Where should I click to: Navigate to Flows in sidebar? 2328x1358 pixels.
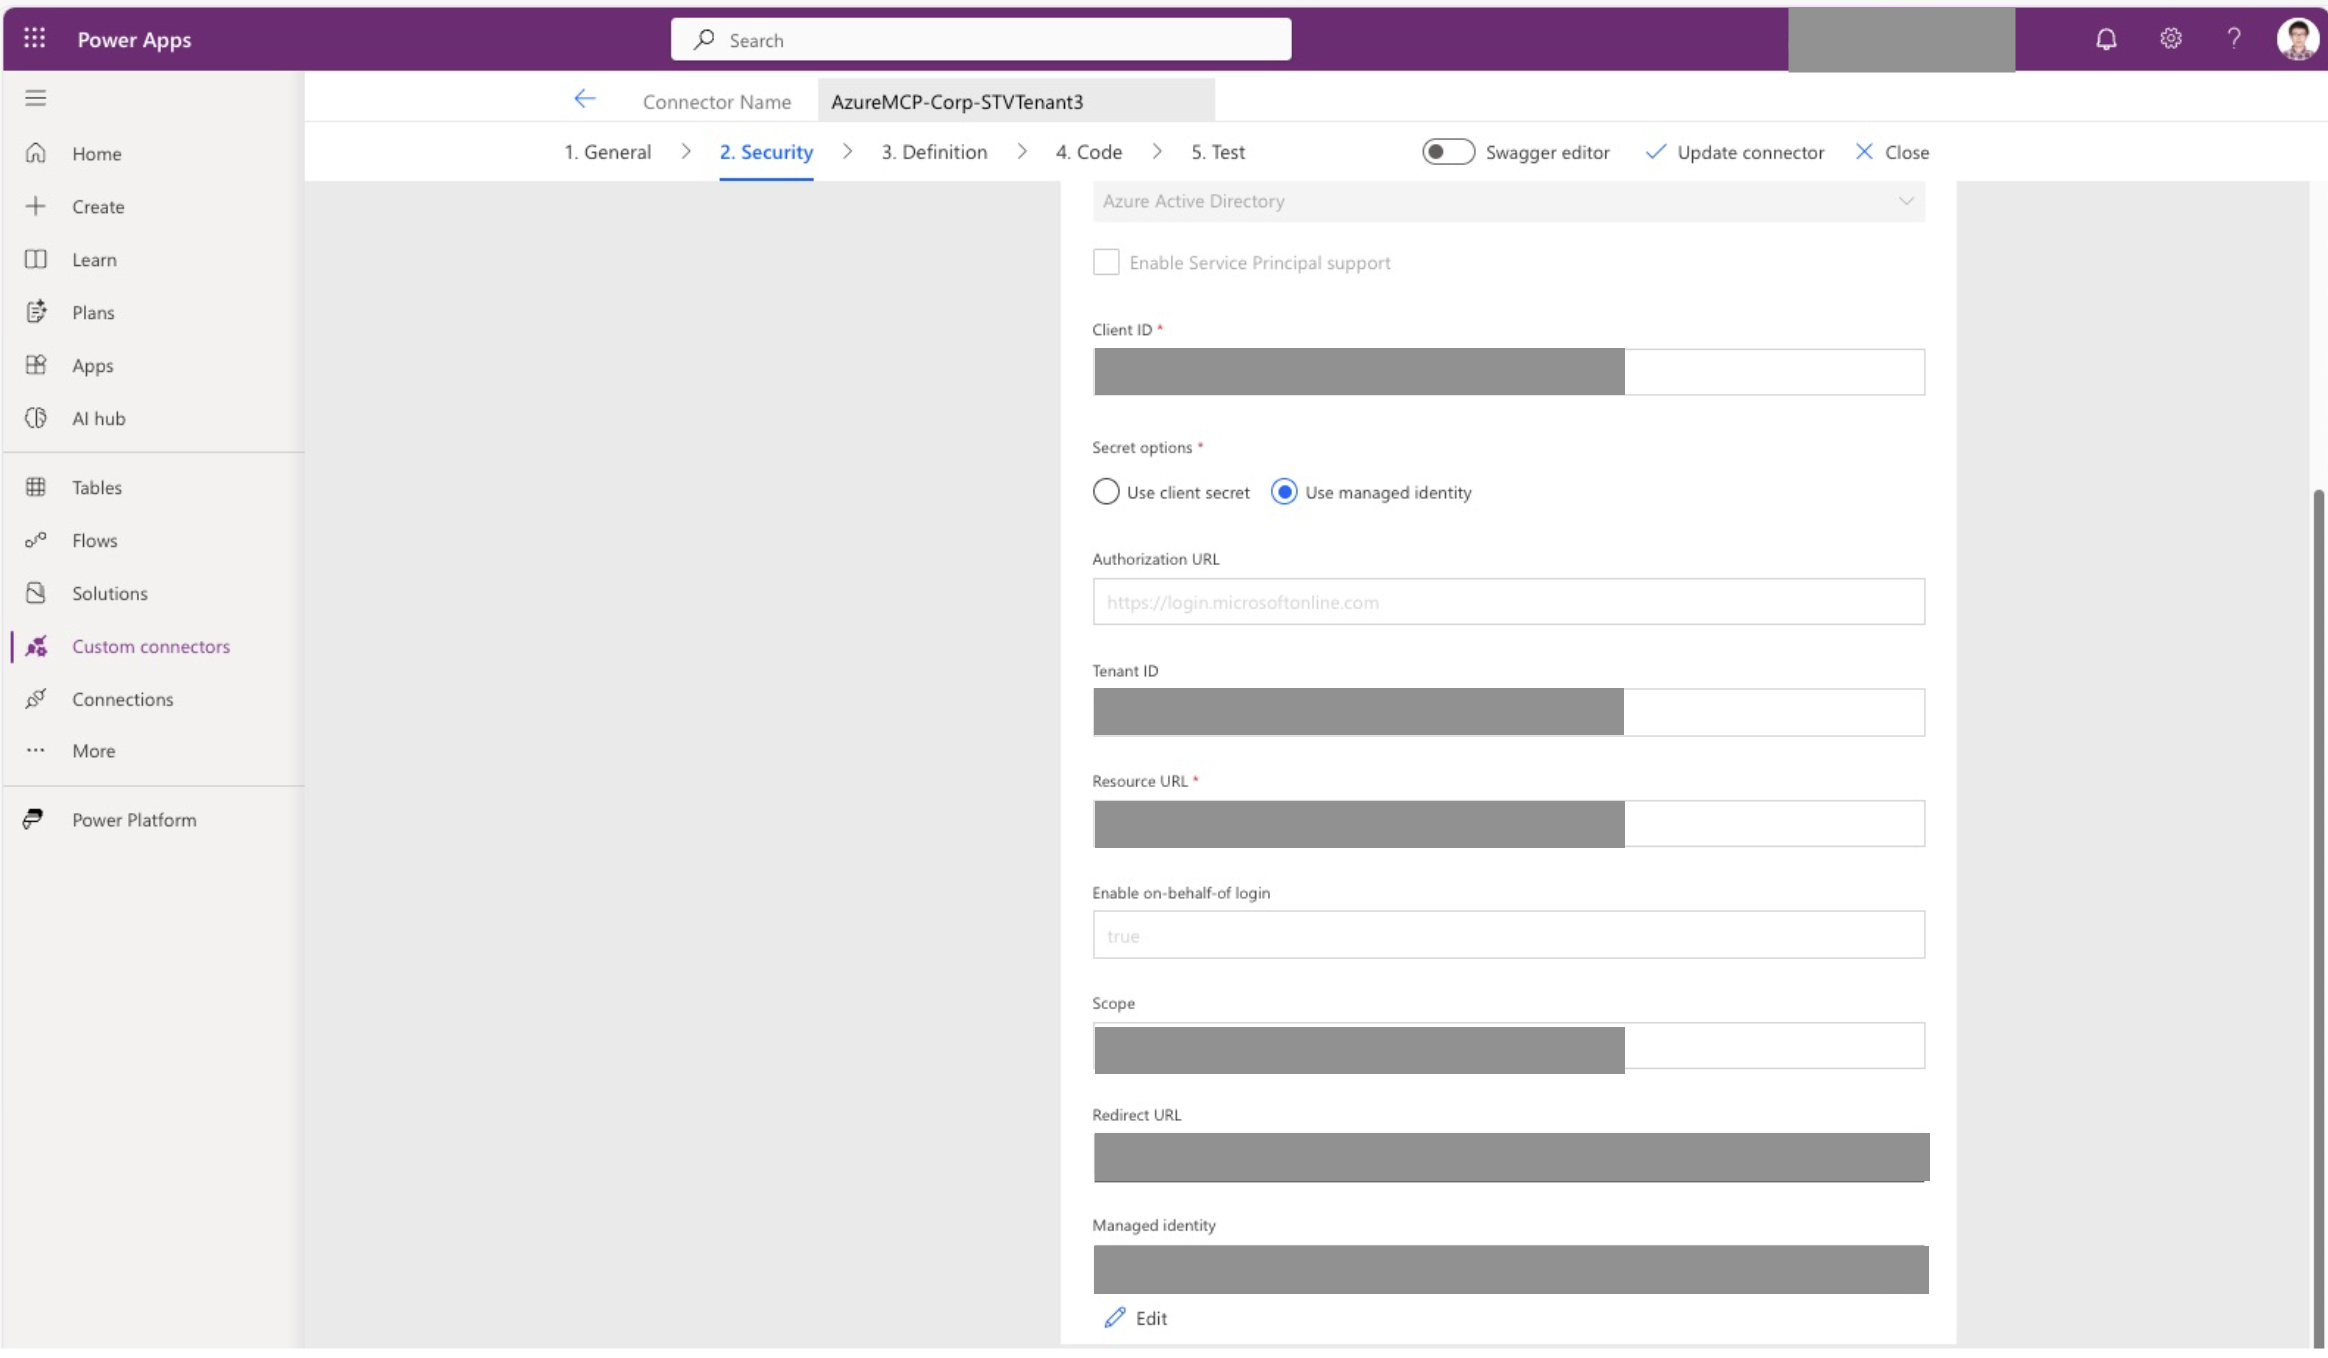tap(95, 540)
